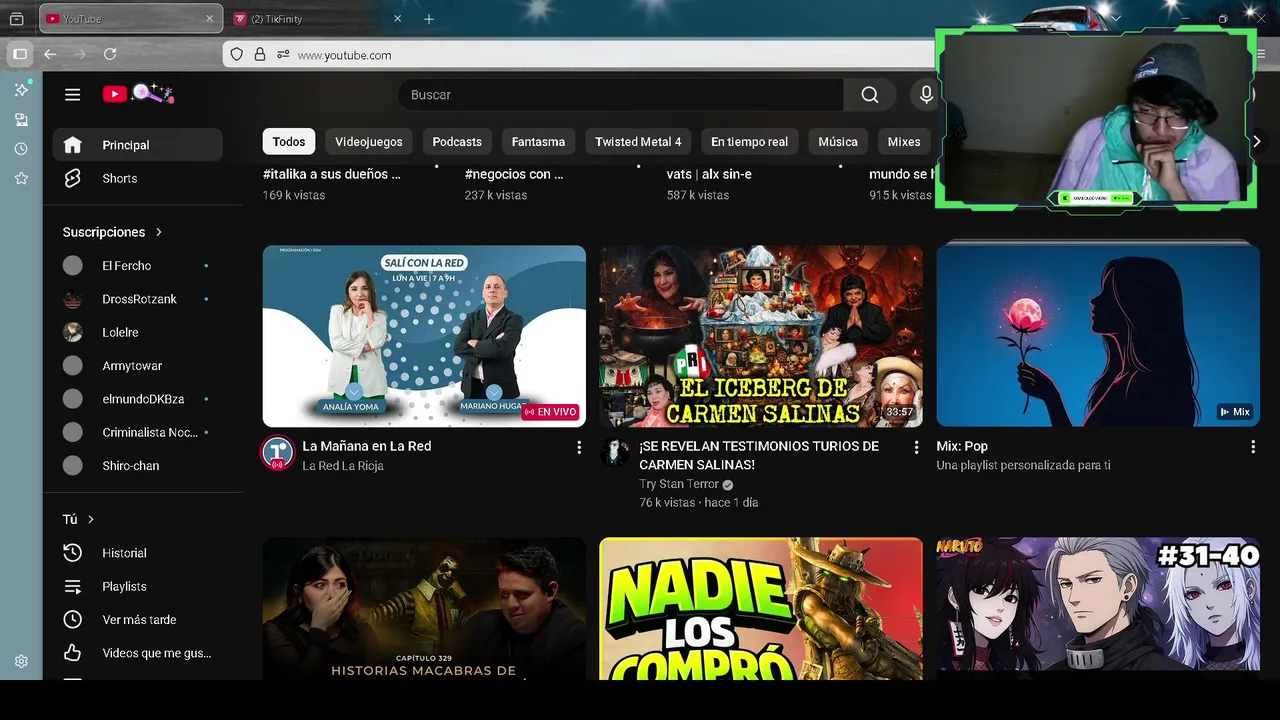Image resolution: width=1280 pixels, height=720 pixels.
Task: Click La Mañana en La Red title
Action: (x=367, y=446)
